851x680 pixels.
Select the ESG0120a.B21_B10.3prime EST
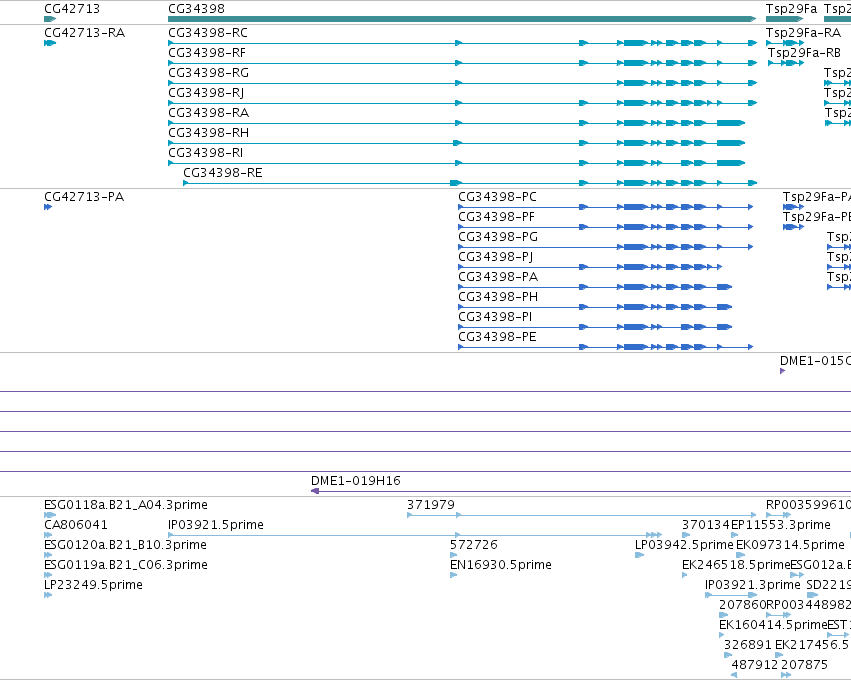(125, 545)
